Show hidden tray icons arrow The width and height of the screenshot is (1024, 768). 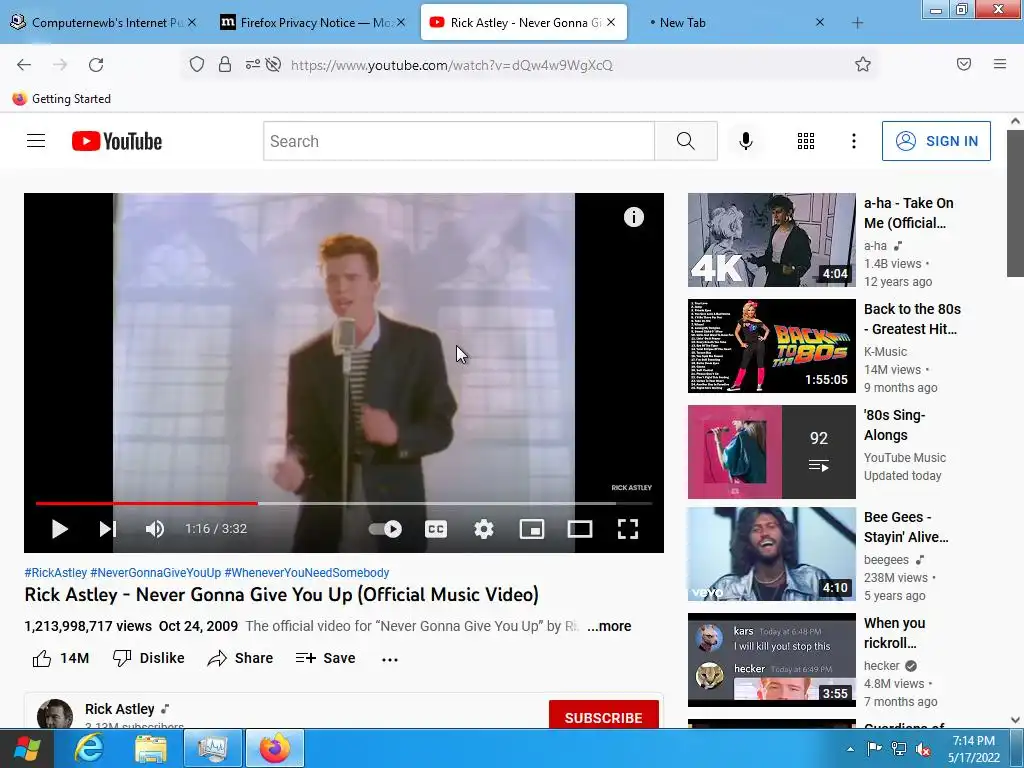[x=850, y=749]
